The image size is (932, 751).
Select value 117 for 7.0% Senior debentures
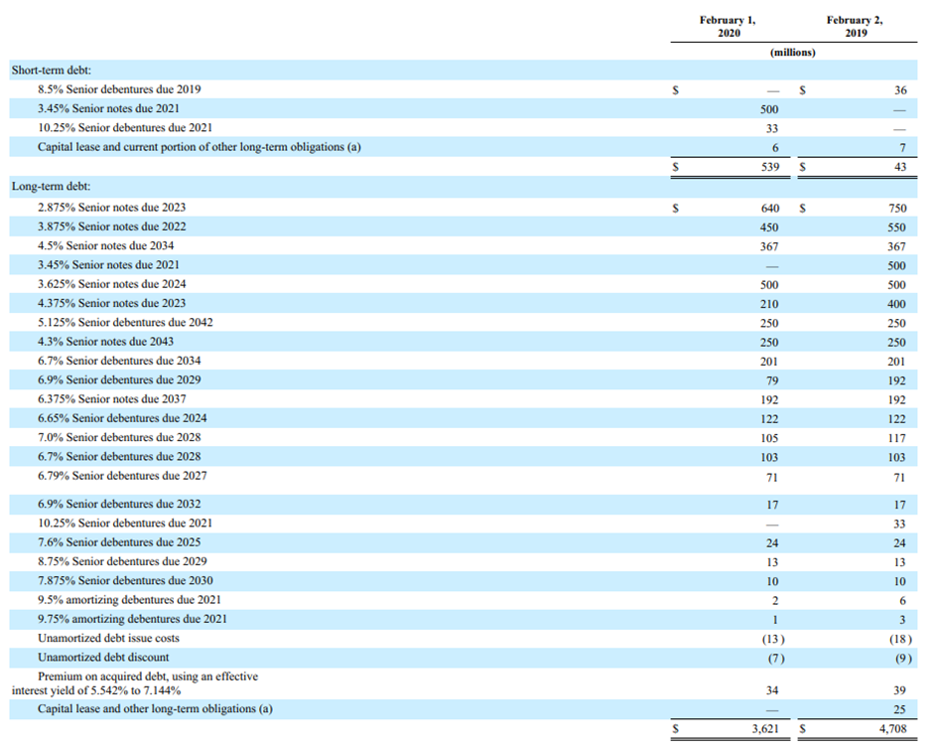click(896, 438)
